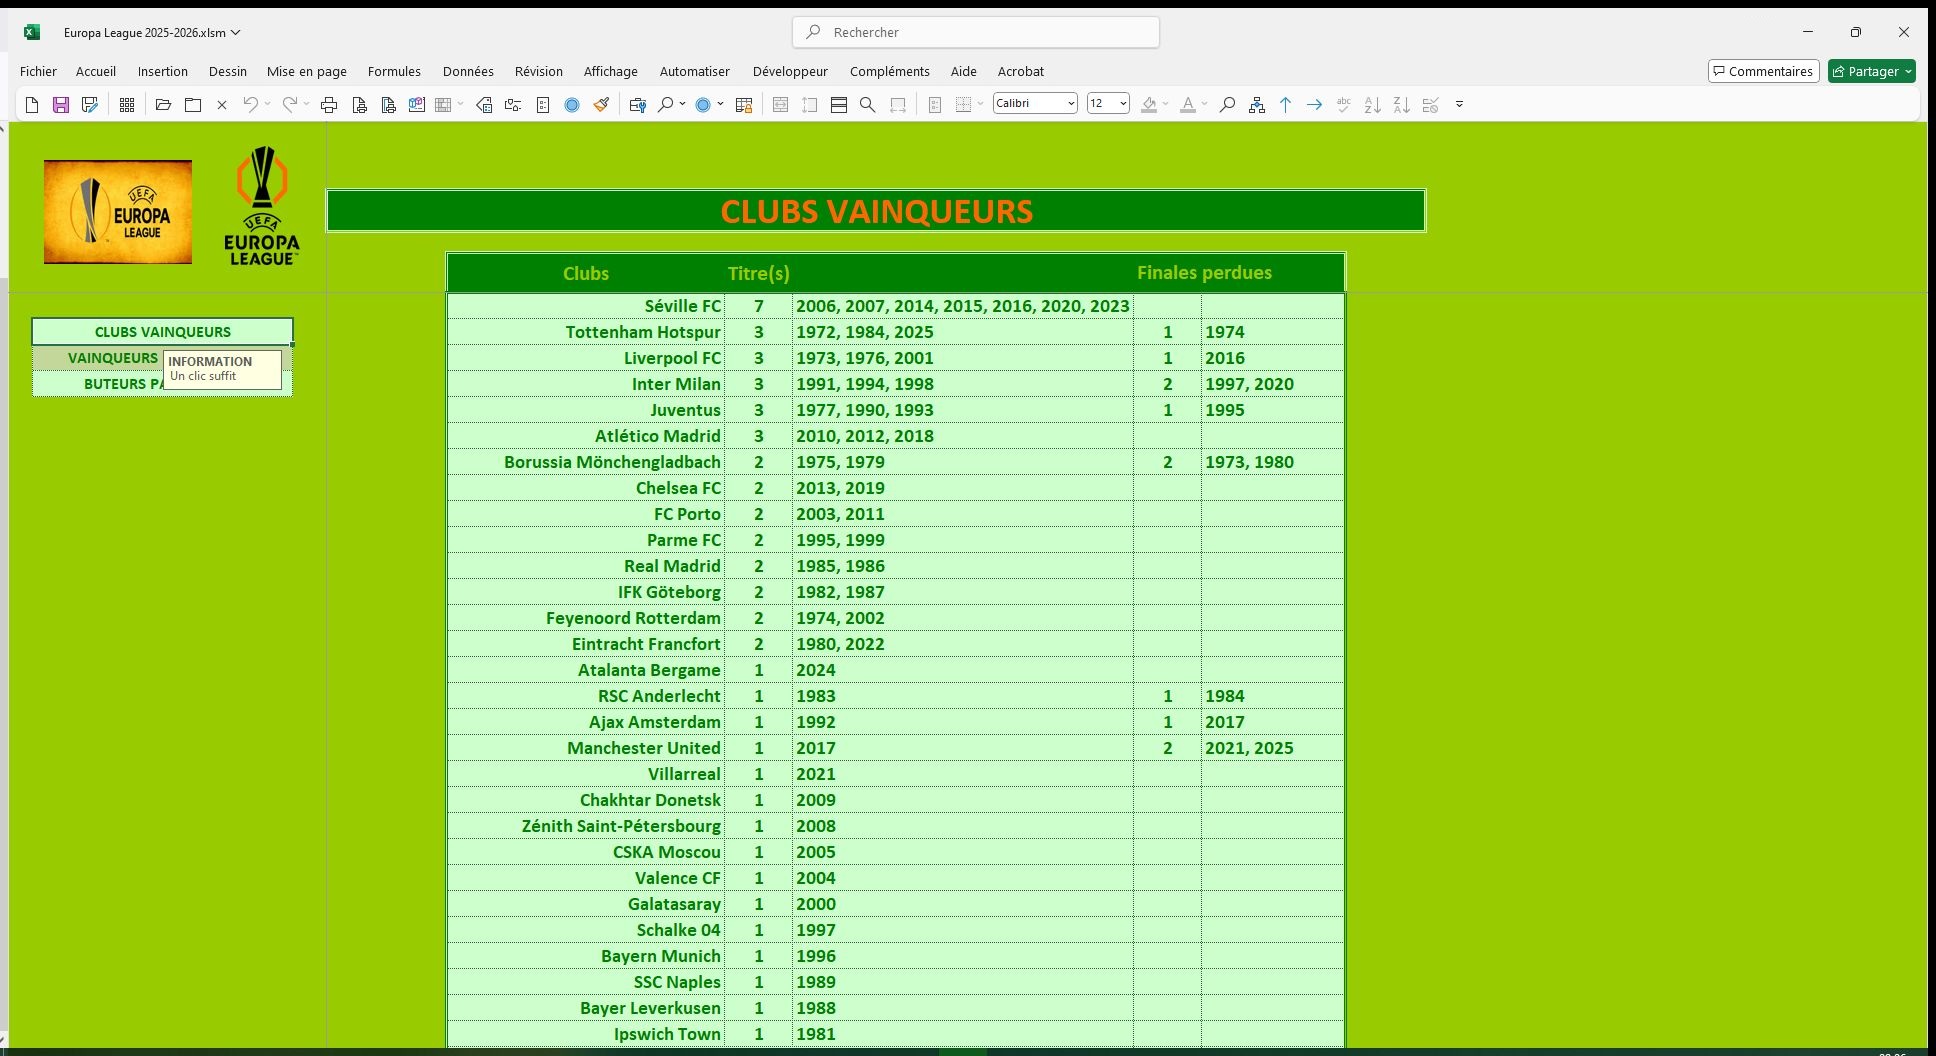Customize the quick access toolbar arrow
The height and width of the screenshot is (1056, 1936).
(1459, 104)
